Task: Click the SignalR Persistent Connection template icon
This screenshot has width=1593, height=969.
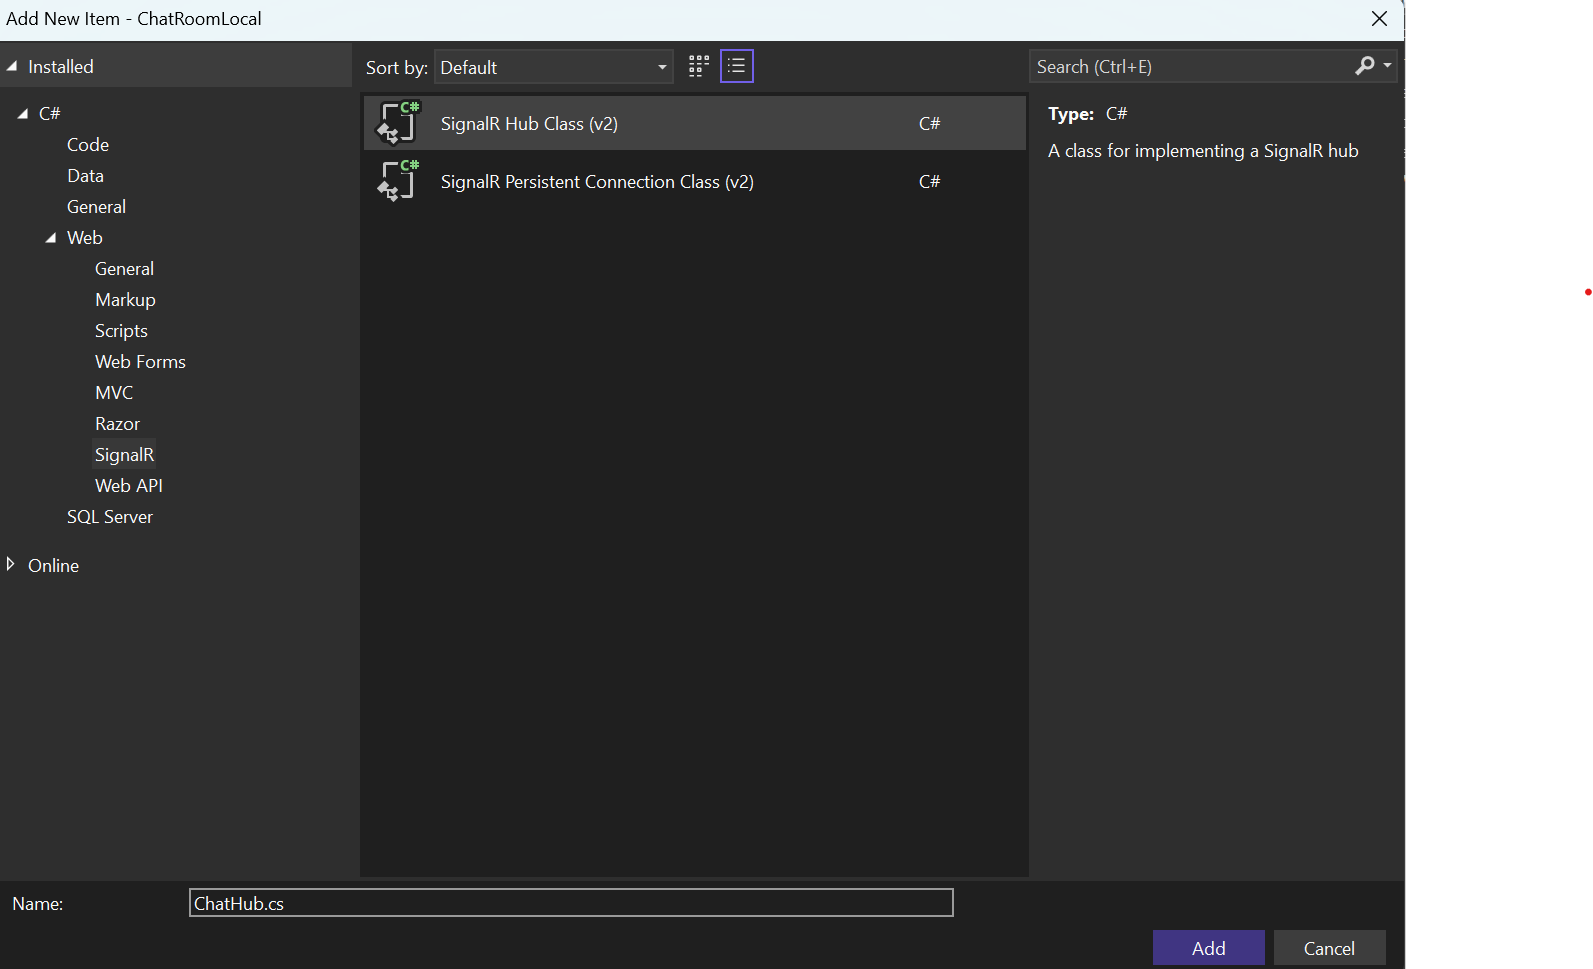Action: point(398,181)
